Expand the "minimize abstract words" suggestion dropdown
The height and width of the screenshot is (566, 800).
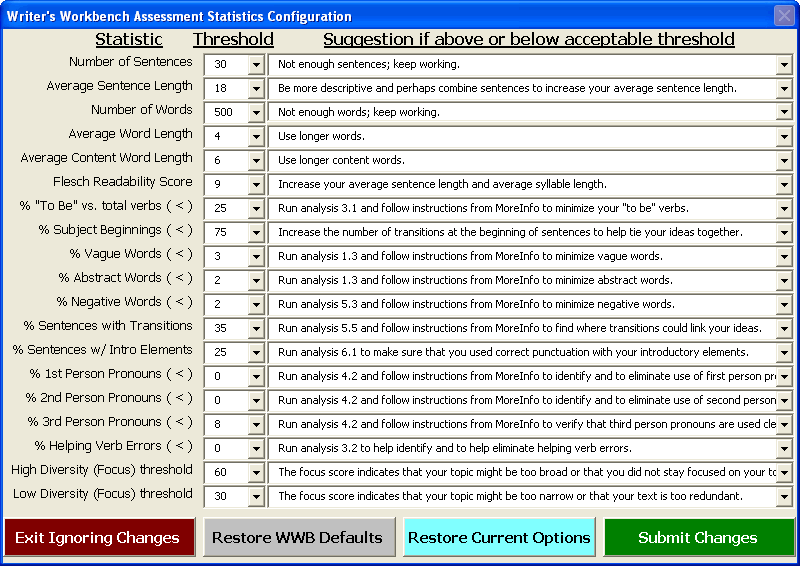coord(784,280)
